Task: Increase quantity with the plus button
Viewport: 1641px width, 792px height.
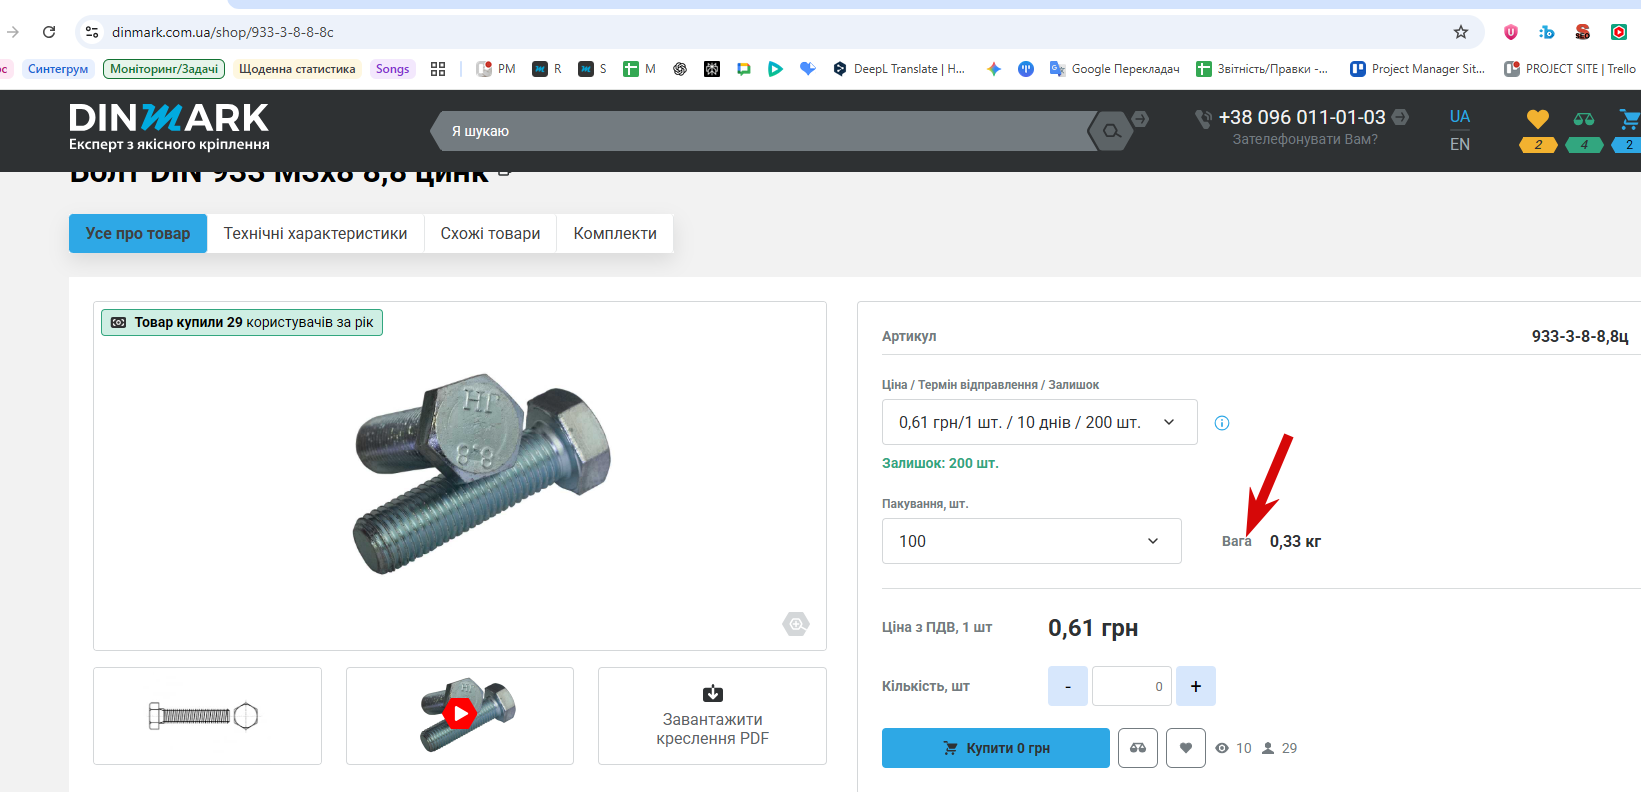Action: [1196, 686]
